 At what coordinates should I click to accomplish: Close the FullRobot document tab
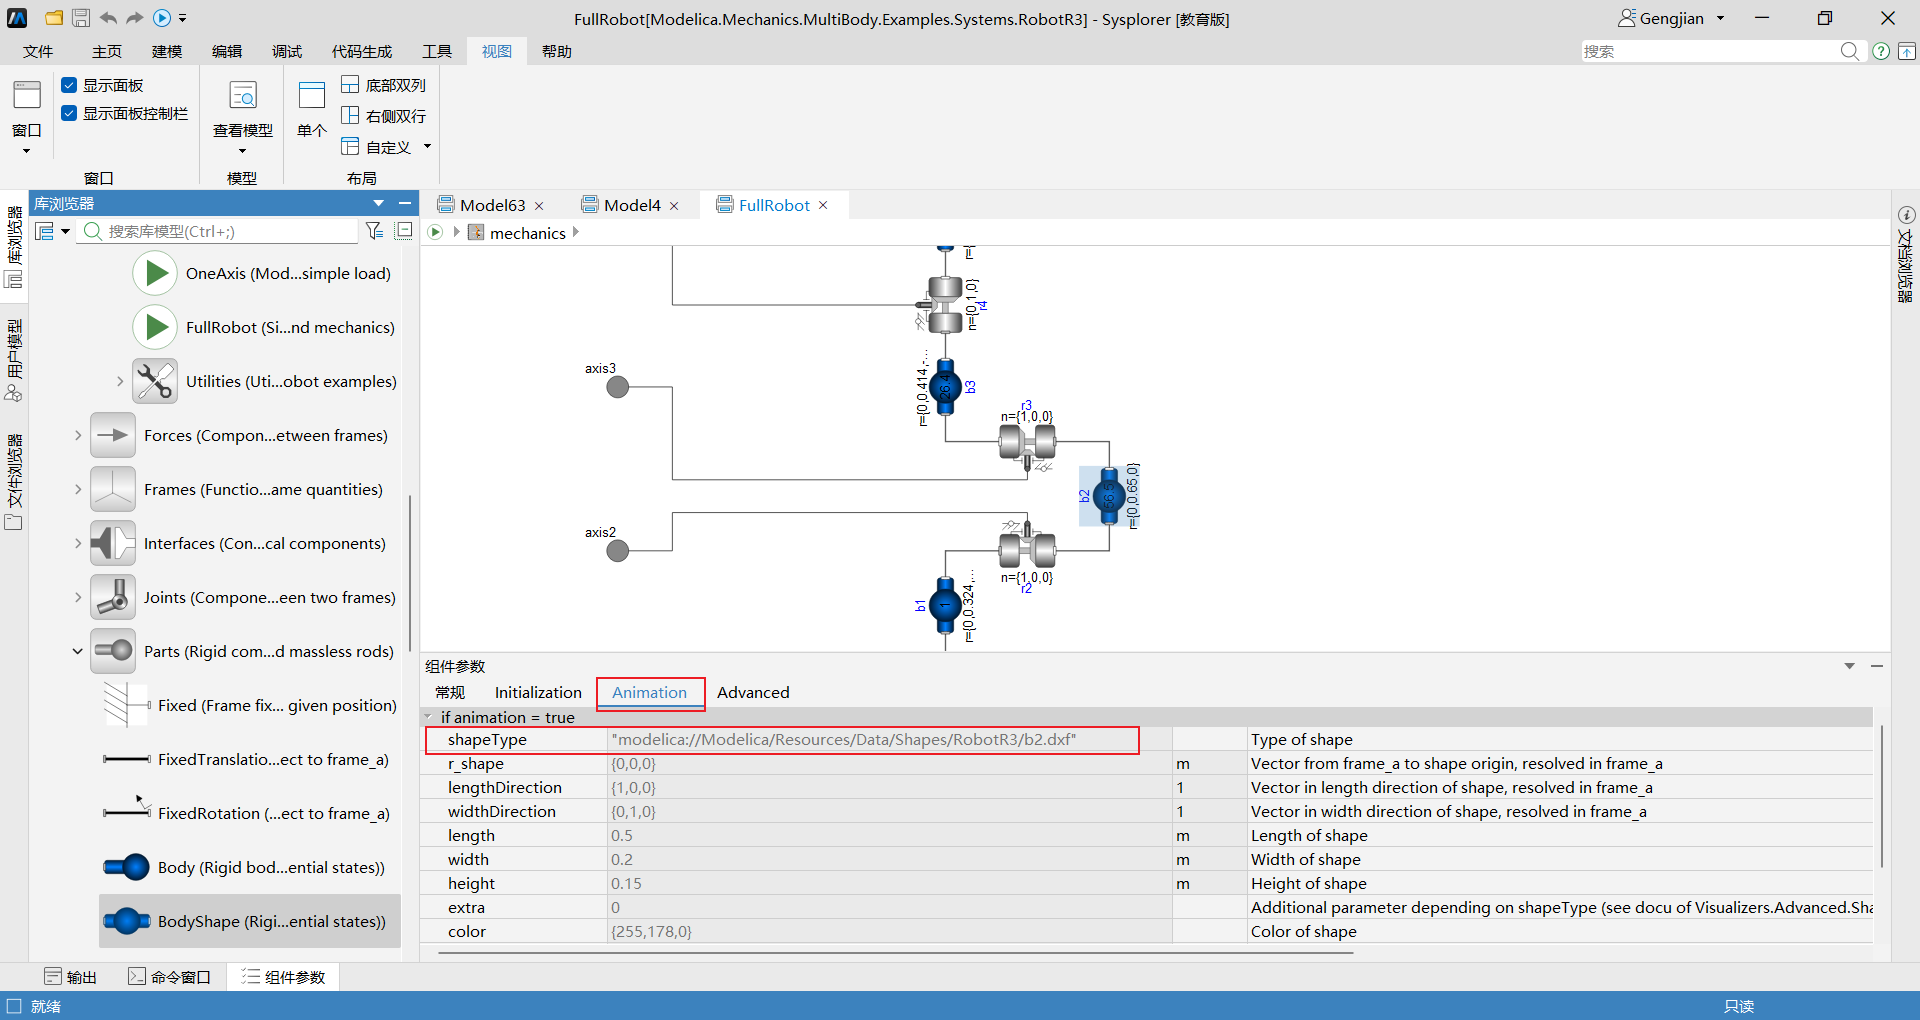click(823, 205)
